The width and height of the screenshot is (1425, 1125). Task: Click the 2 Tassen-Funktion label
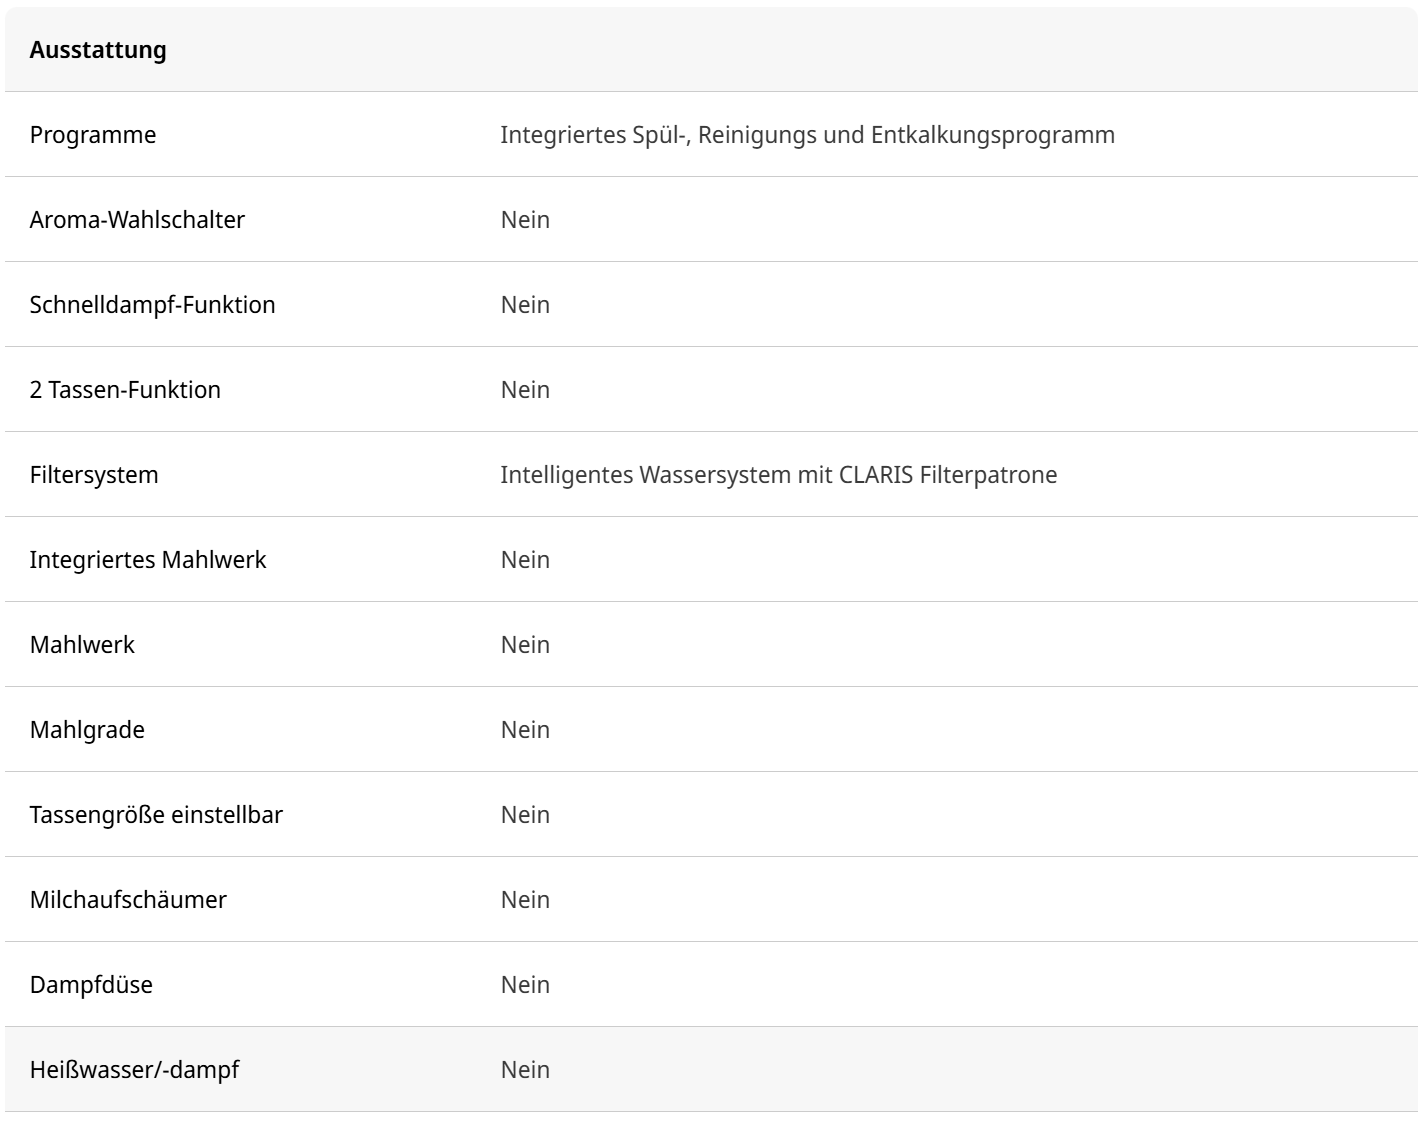[x=125, y=390]
